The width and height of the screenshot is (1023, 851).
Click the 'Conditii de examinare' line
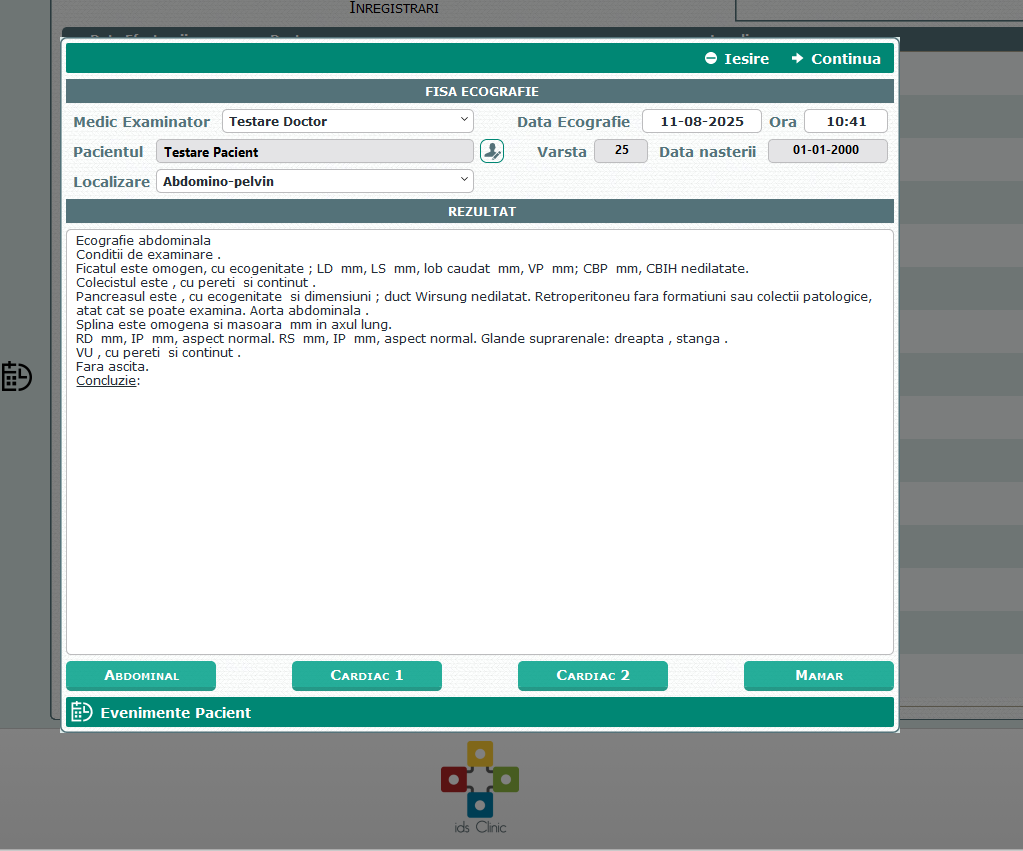(x=148, y=255)
